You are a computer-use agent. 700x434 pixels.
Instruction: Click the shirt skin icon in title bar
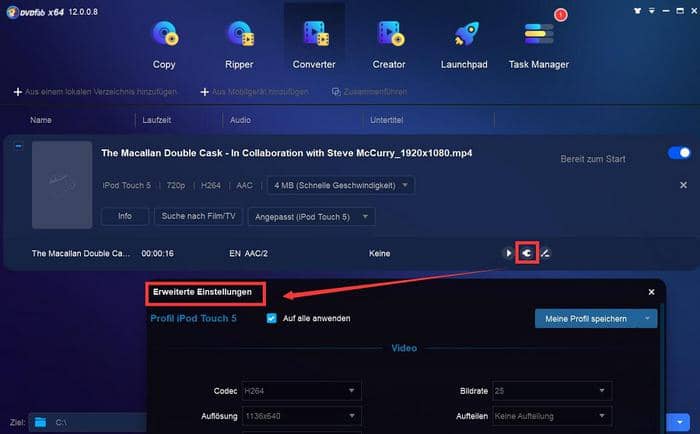tap(638, 11)
